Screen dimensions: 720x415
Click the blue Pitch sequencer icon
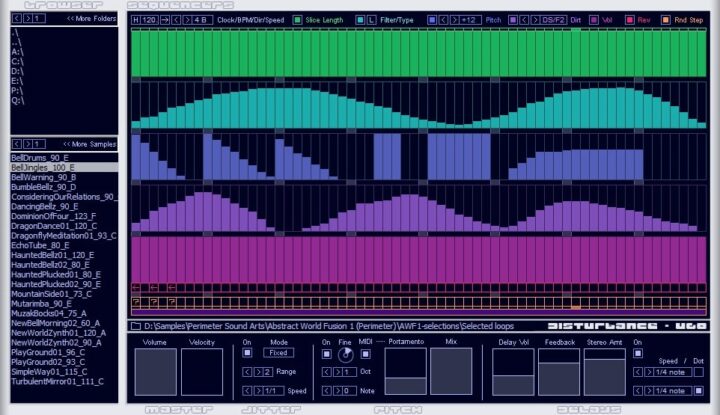tap(432, 19)
